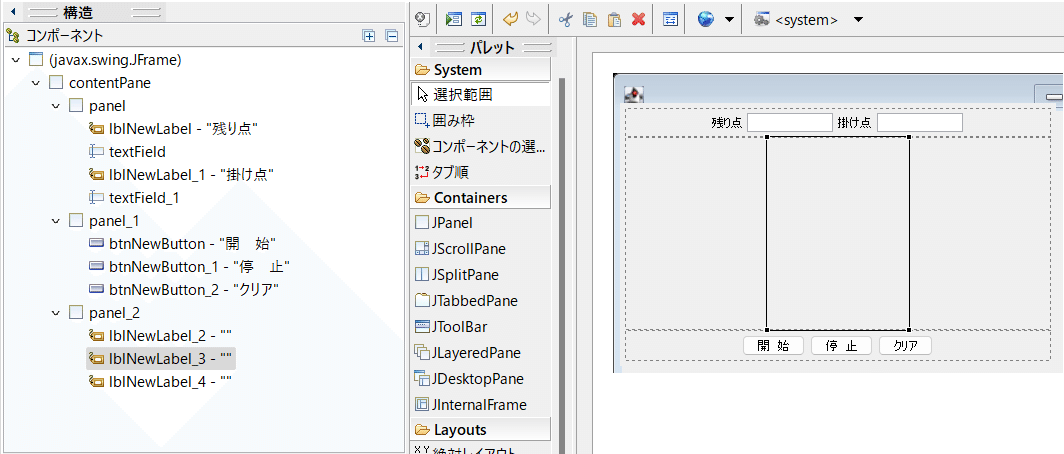The width and height of the screenshot is (1064, 454).
Task: Click the red X Delete icon
Action: point(638,20)
